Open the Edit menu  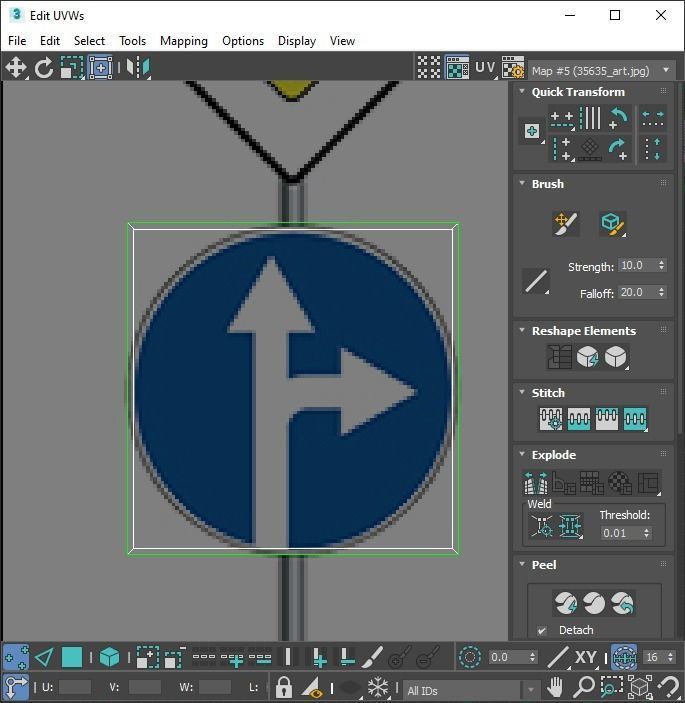point(50,41)
